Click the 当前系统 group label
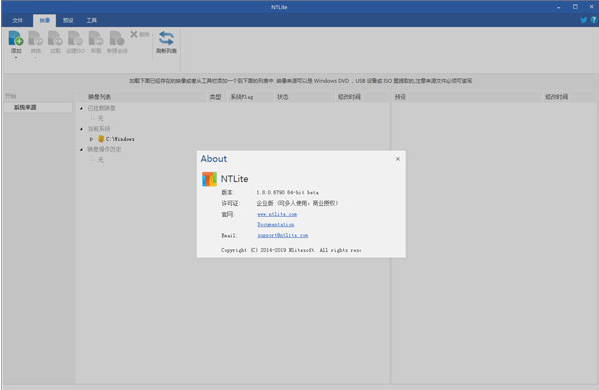599x390 pixels. pyautogui.click(x=99, y=129)
